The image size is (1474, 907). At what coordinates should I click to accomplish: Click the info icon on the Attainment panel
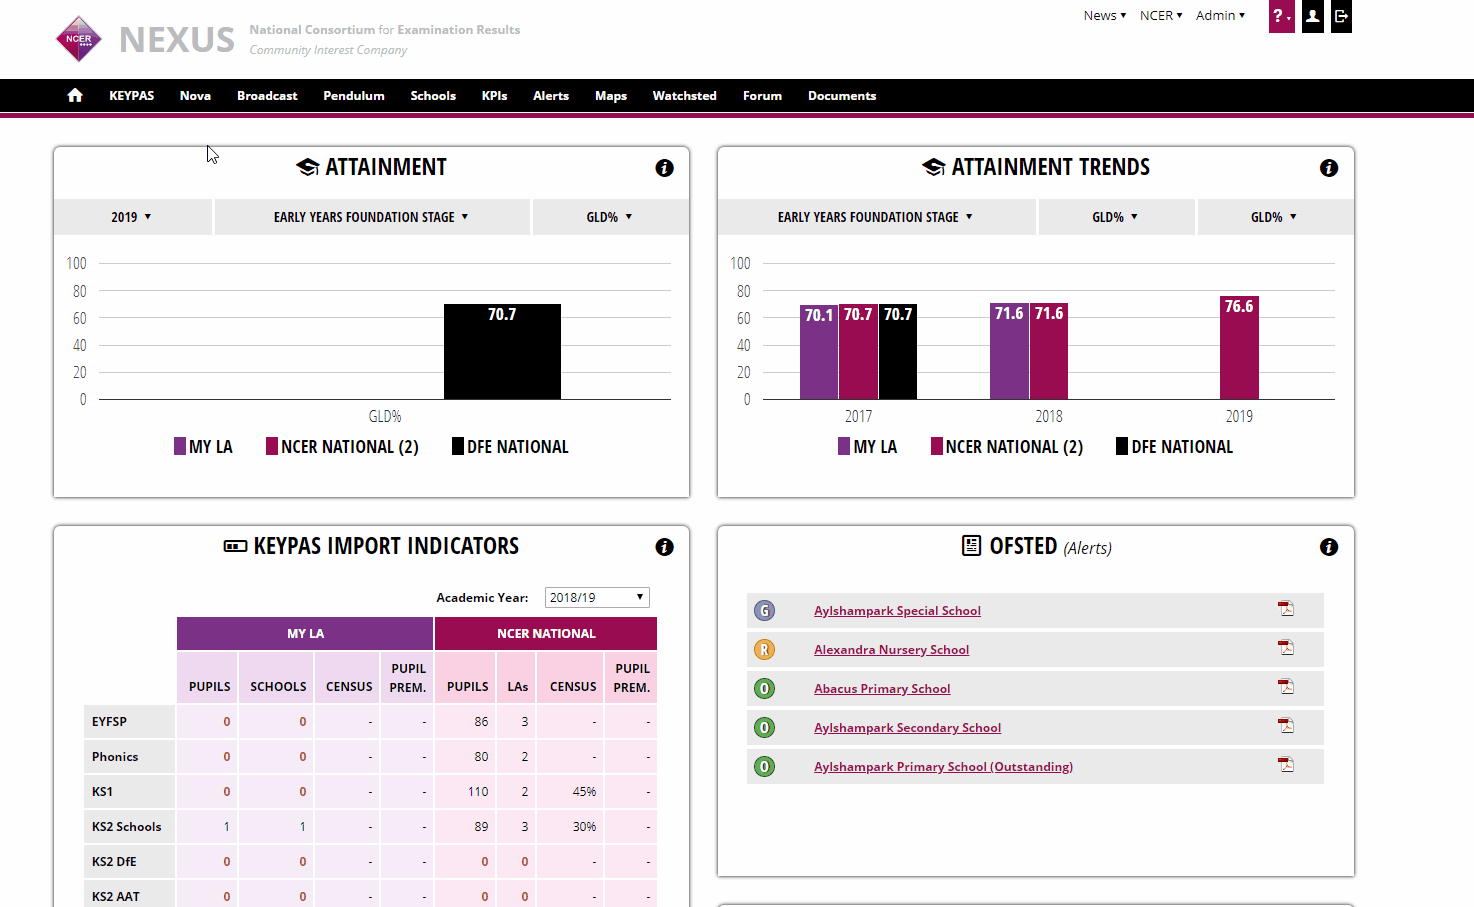[x=664, y=168]
